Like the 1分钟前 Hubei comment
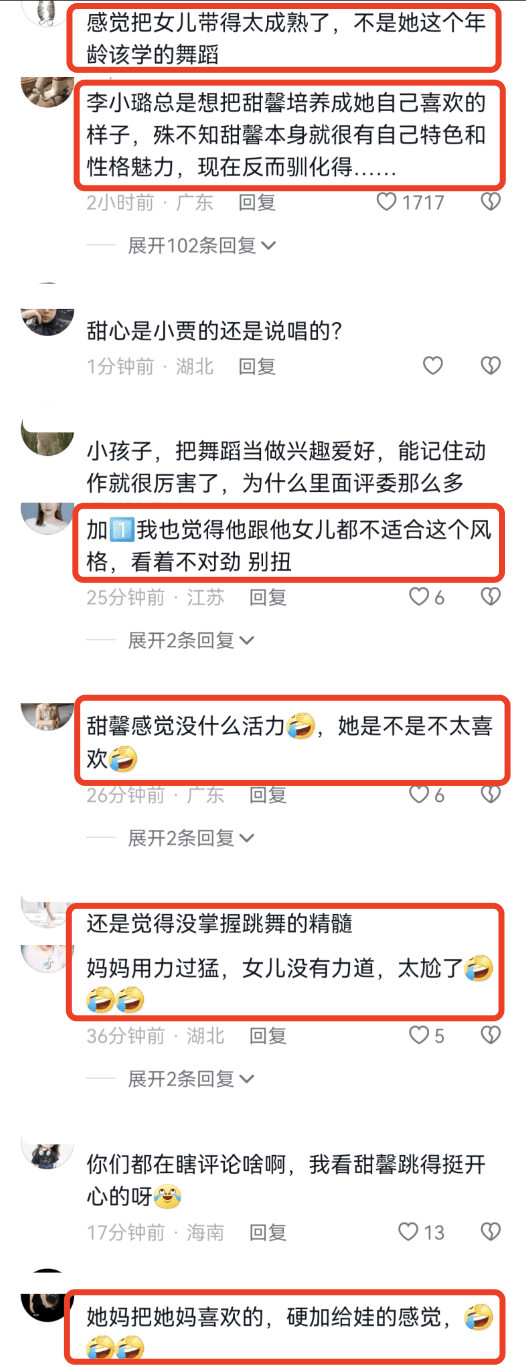526x1368 pixels. 432,366
